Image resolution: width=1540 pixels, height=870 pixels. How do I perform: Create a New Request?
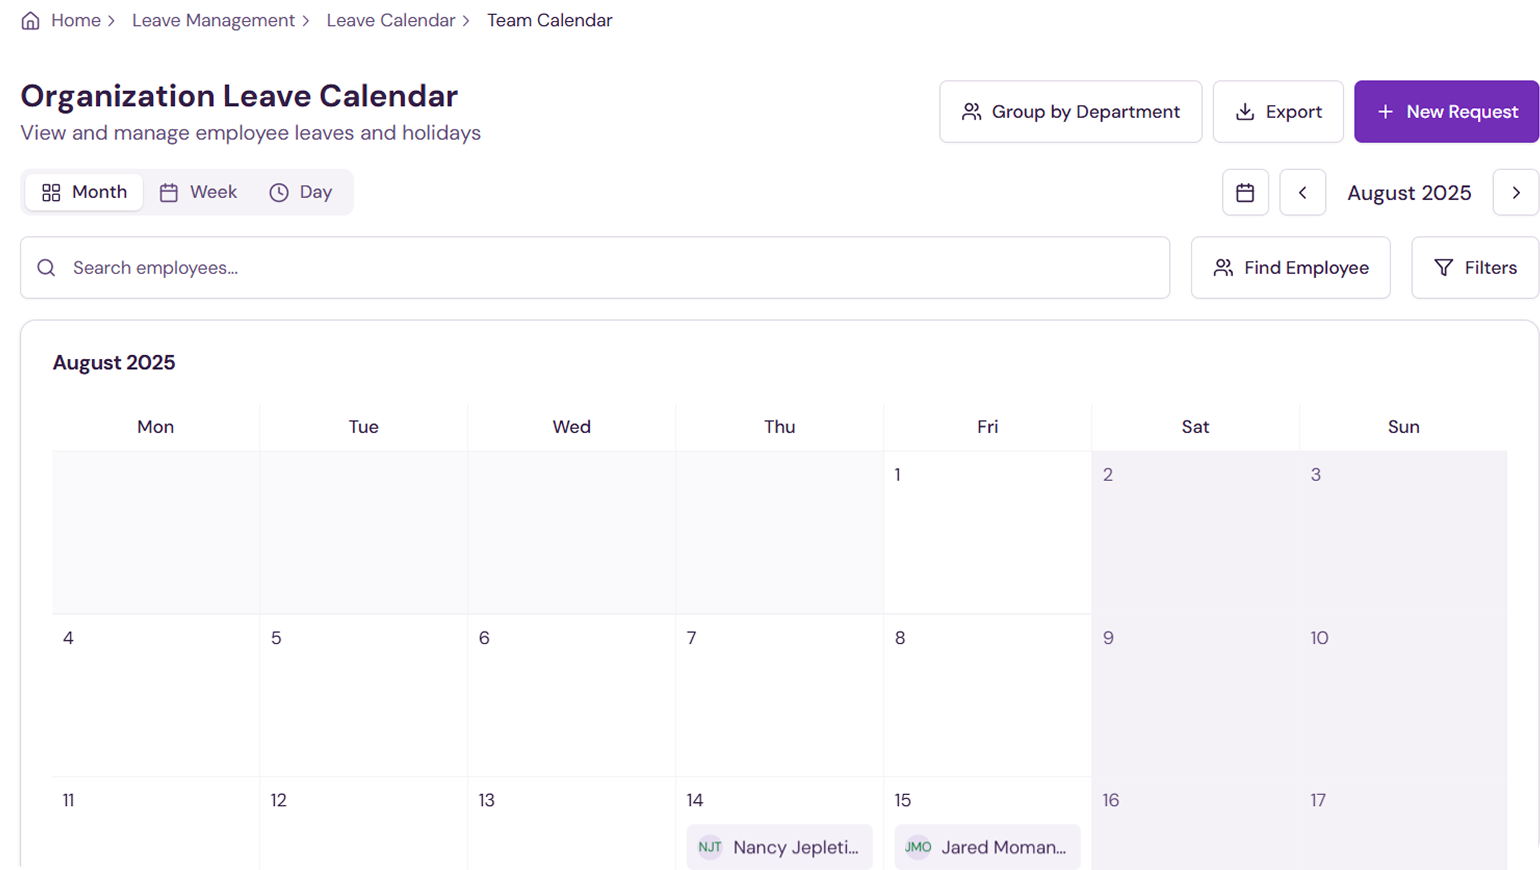pyautogui.click(x=1446, y=112)
